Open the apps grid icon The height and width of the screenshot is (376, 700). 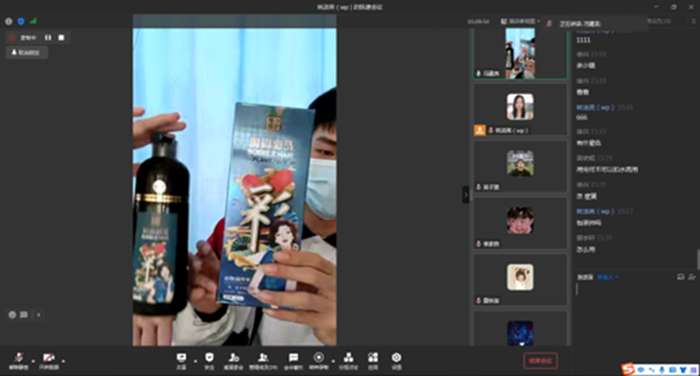pyautogui.click(x=373, y=361)
